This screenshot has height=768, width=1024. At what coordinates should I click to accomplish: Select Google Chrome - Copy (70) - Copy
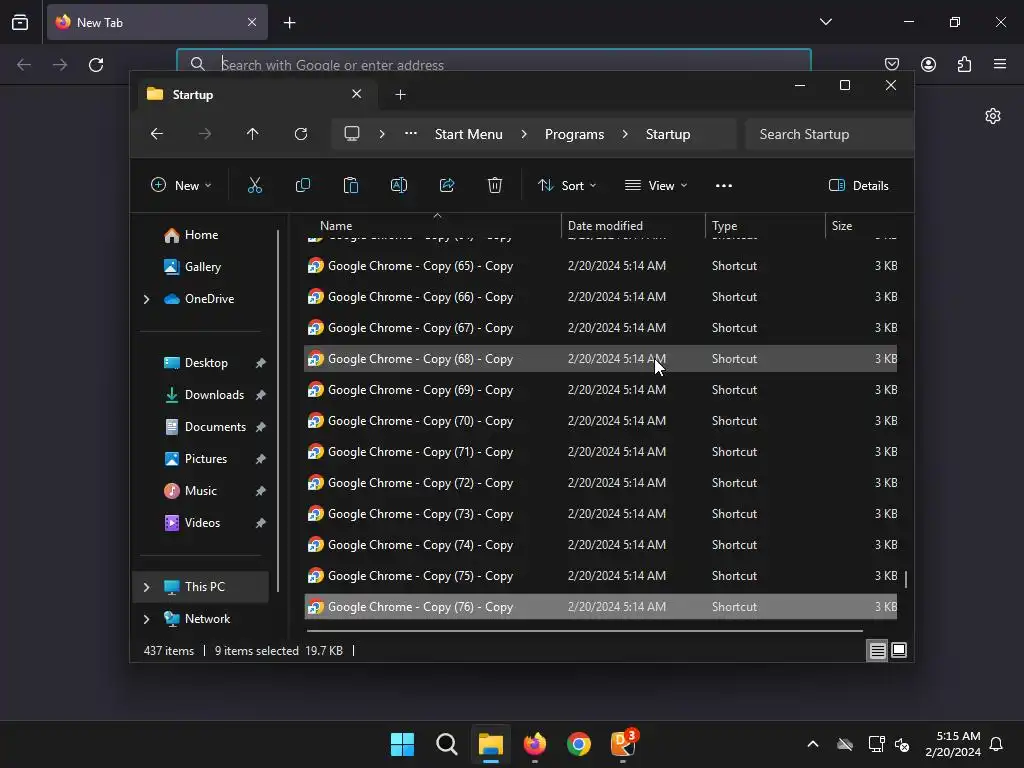point(600,421)
